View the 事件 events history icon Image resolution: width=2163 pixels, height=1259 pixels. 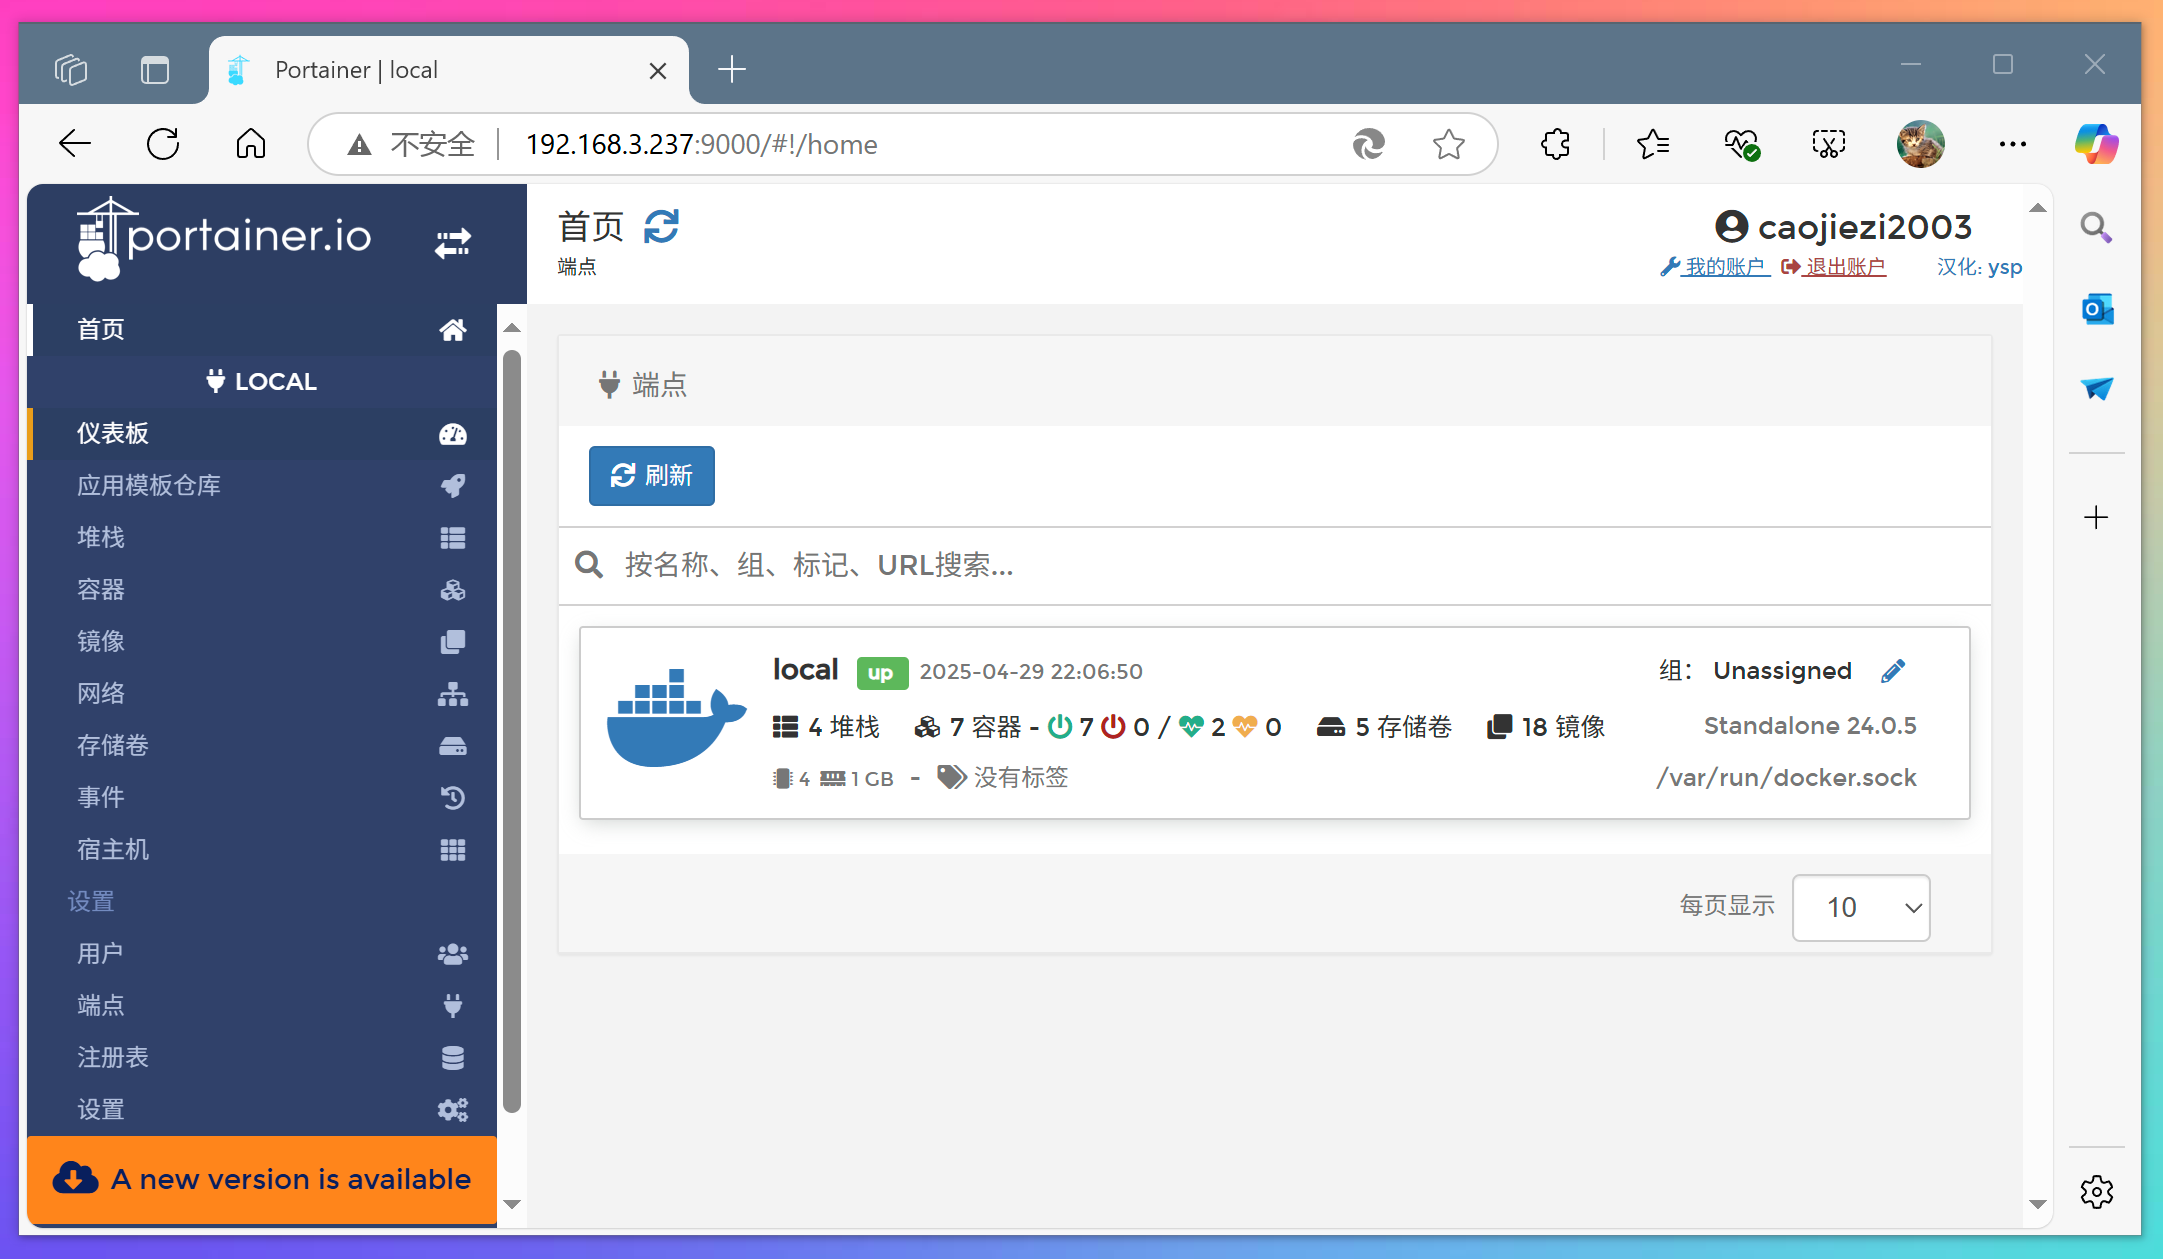click(452, 798)
